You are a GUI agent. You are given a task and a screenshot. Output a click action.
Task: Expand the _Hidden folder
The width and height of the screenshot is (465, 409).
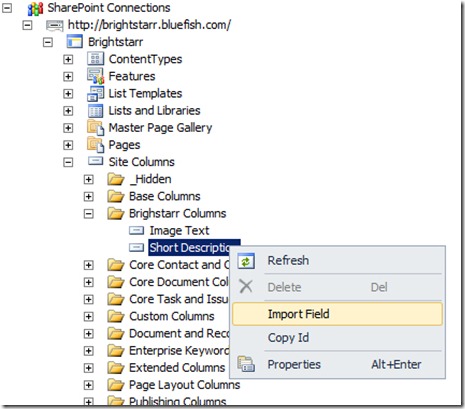pyautogui.click(x=89, y=179)
